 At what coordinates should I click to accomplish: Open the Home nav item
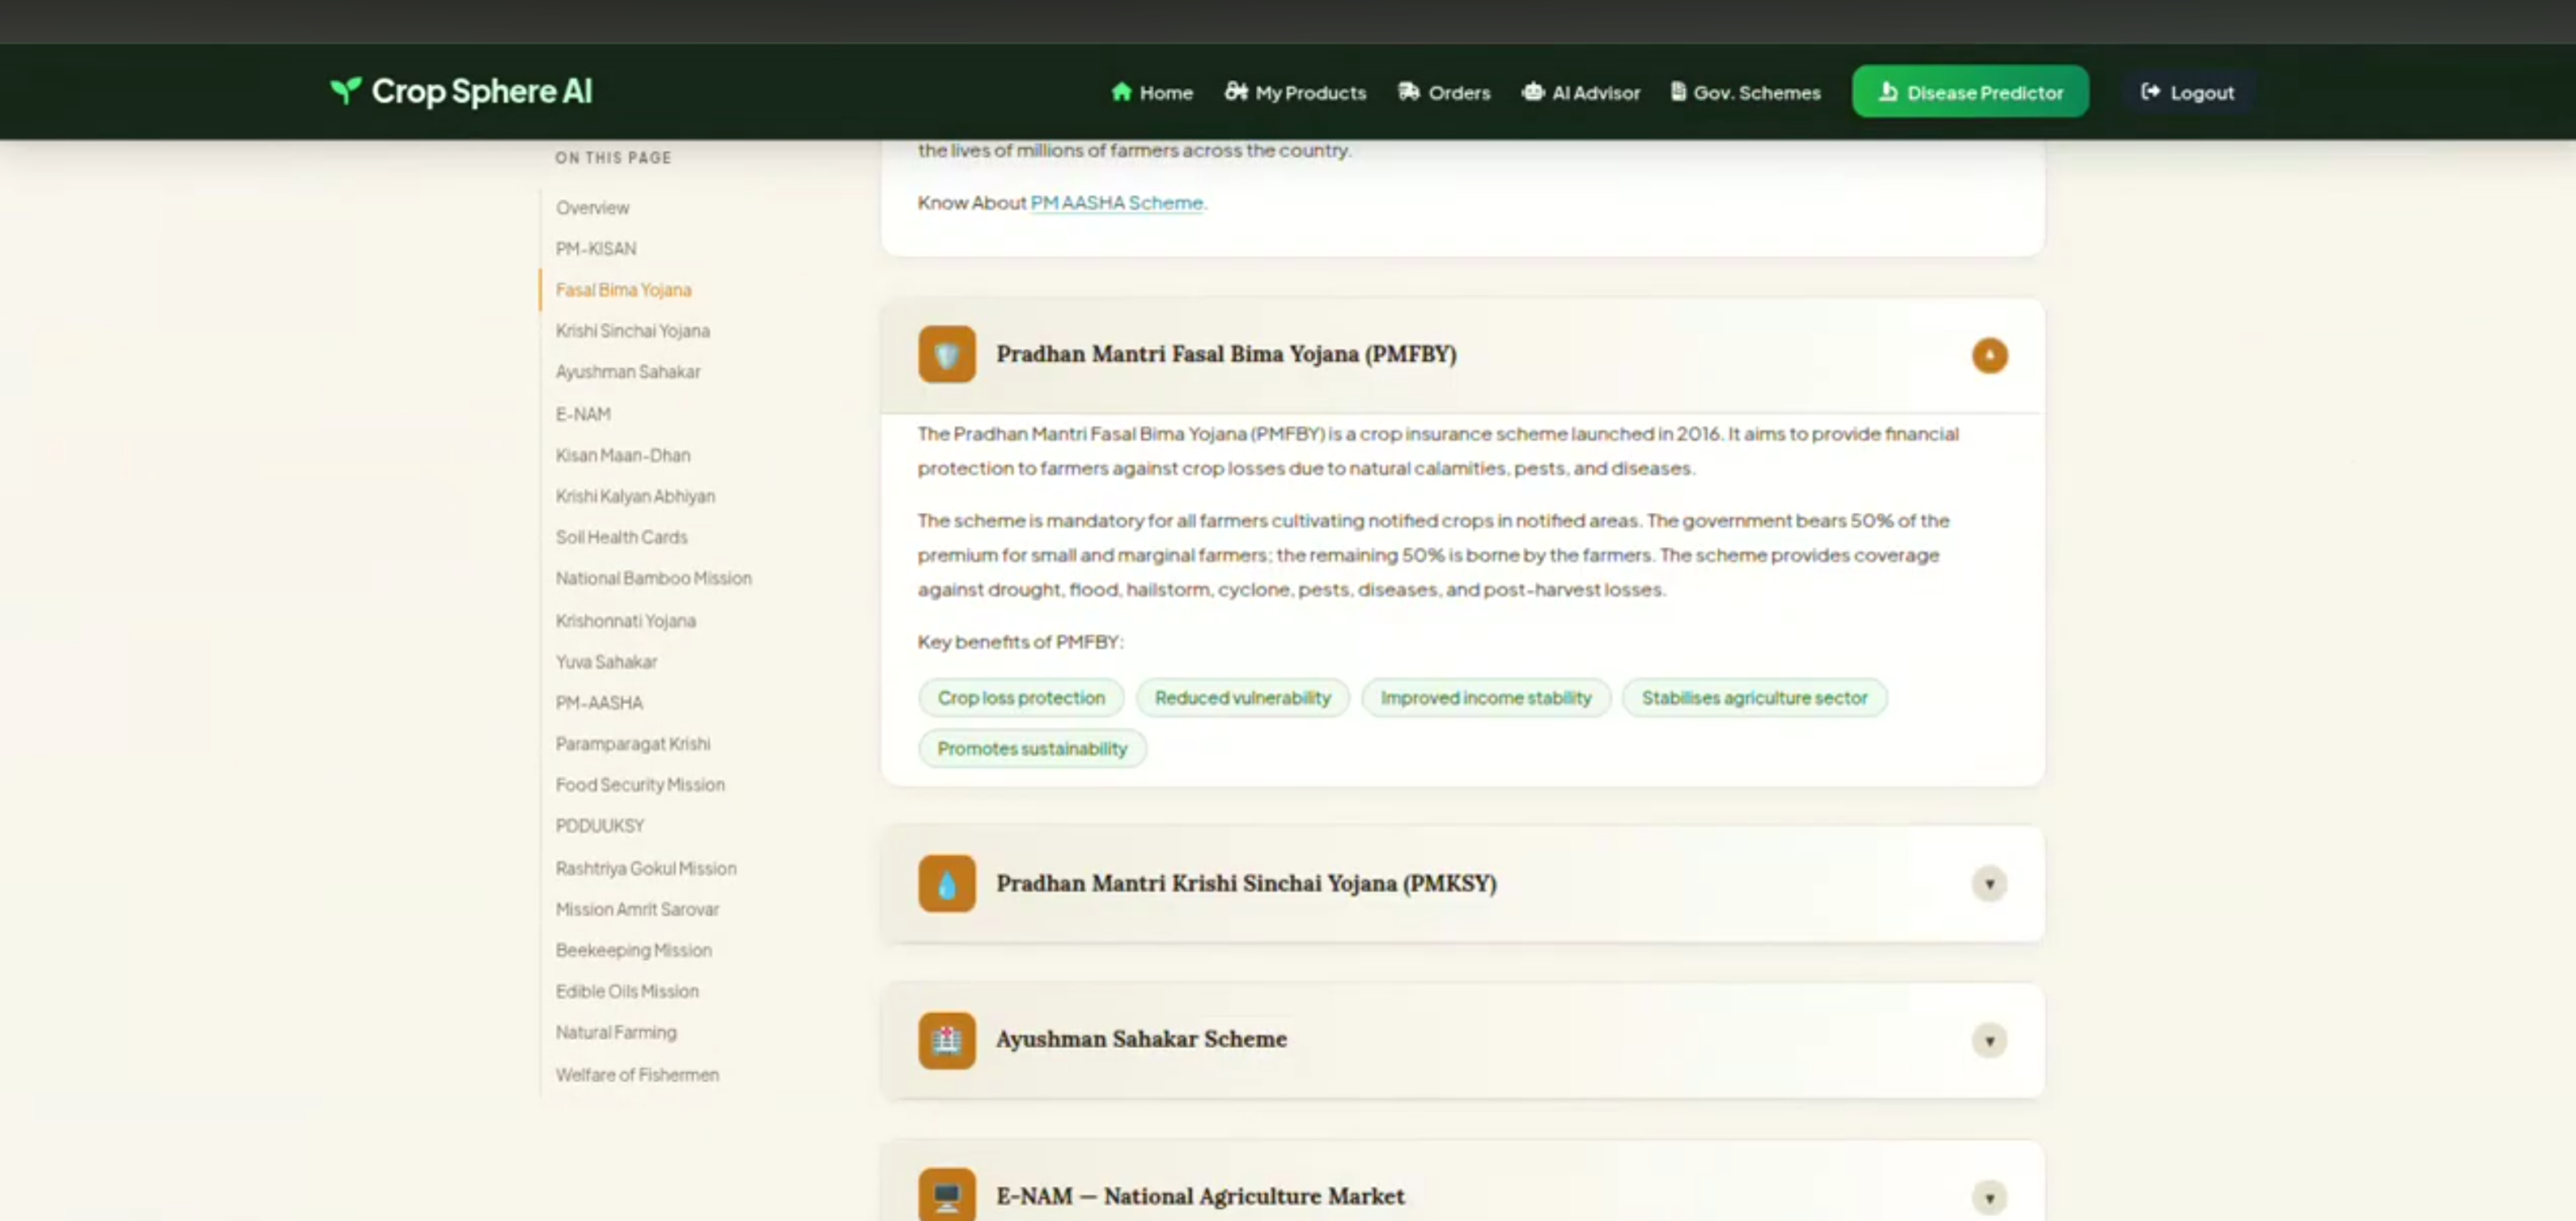point(1152,92)
